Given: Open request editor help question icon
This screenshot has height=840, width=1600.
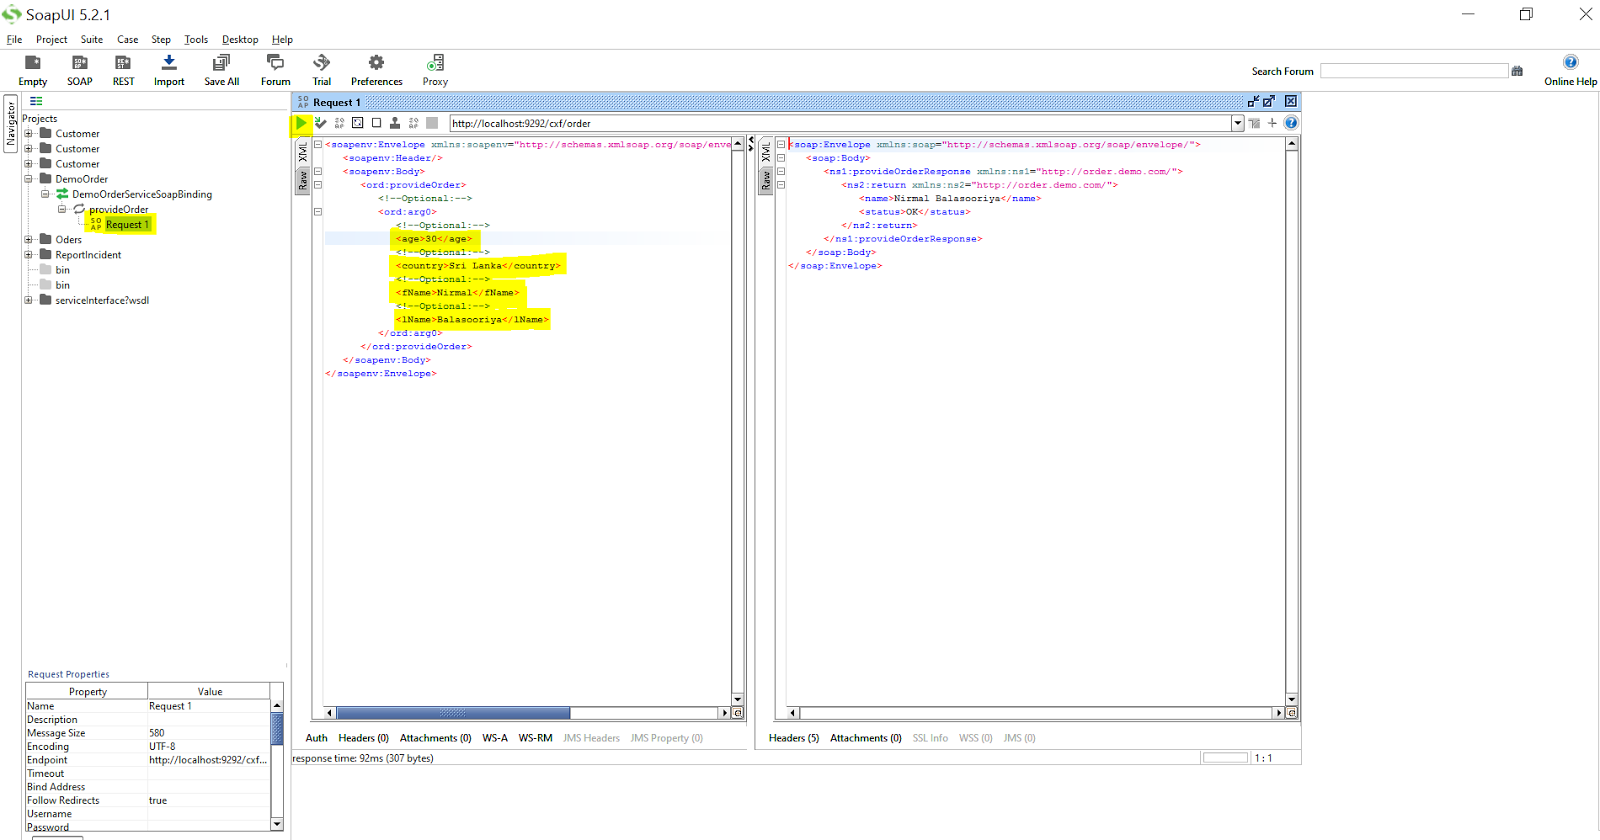Looking at the screenshot, I should 1291,123.
